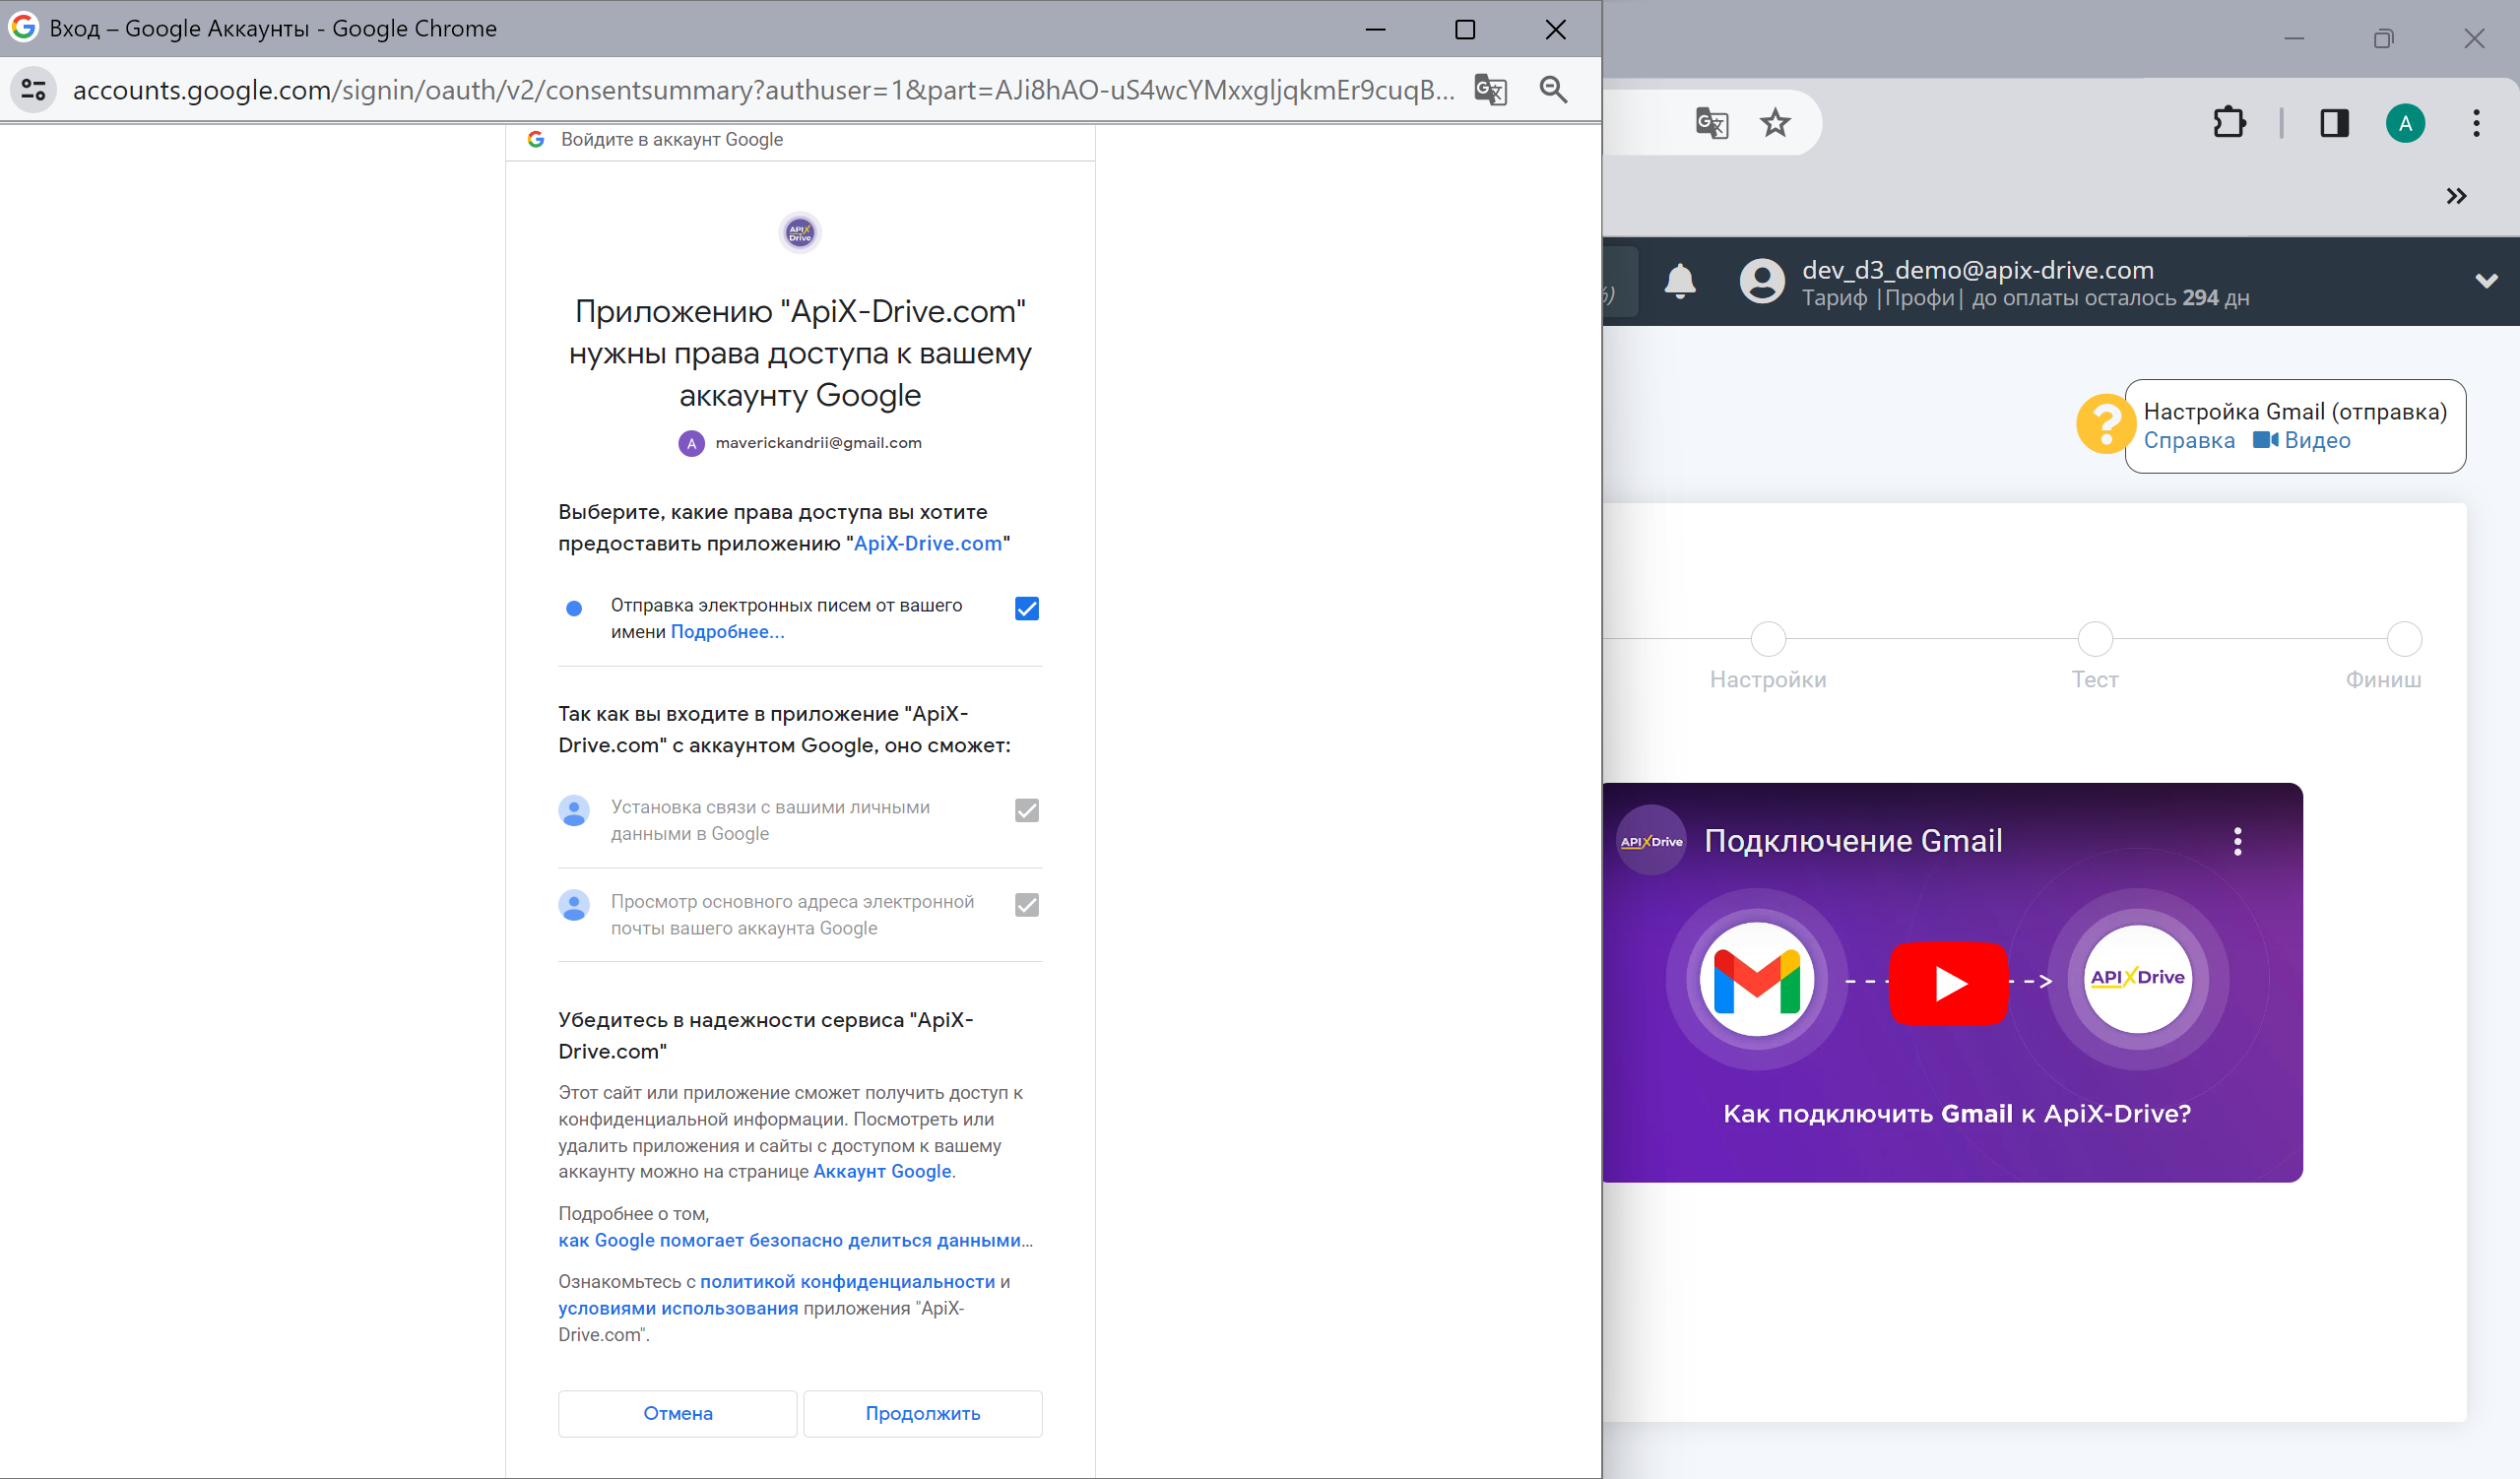Toggle the Chrome side panel icon

click(x=2334, y=123)
